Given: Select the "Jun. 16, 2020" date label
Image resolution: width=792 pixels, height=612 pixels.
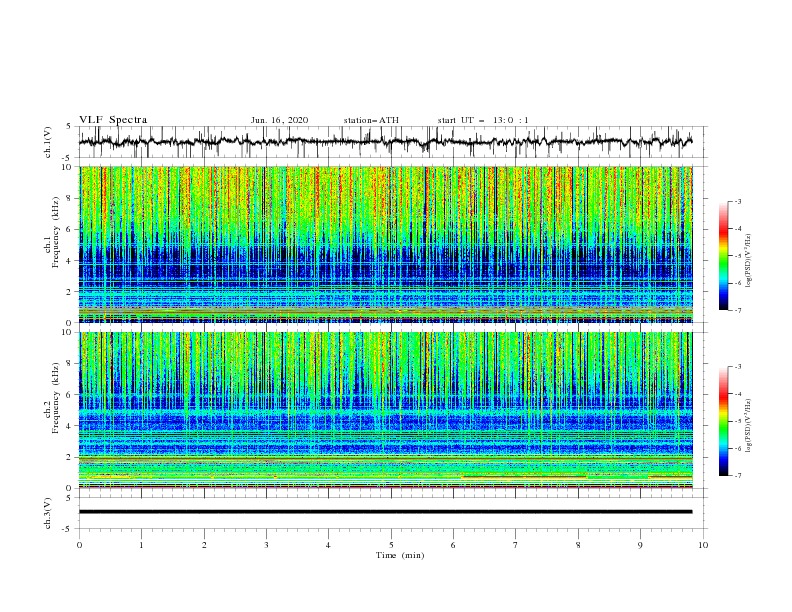Looking at the screenshot, I should [x=279, y=120].
